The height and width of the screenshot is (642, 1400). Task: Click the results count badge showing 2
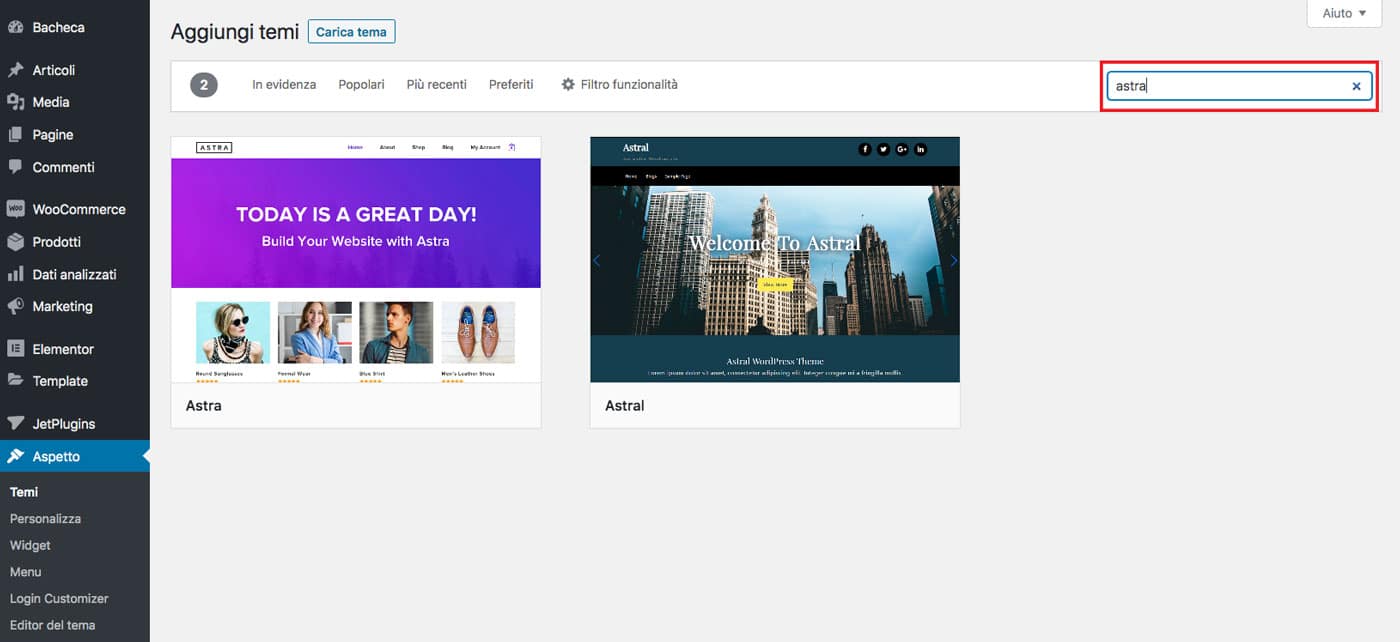pyautogui.click(x=204, y=85)
